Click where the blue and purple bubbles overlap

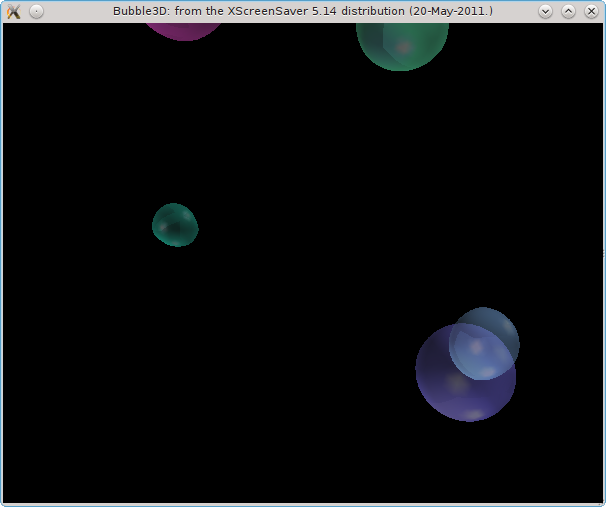point(478,355)
